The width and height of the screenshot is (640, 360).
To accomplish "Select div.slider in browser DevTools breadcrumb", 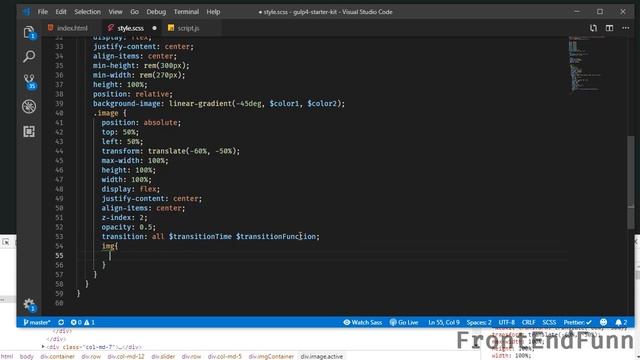I will pos(163,356).
